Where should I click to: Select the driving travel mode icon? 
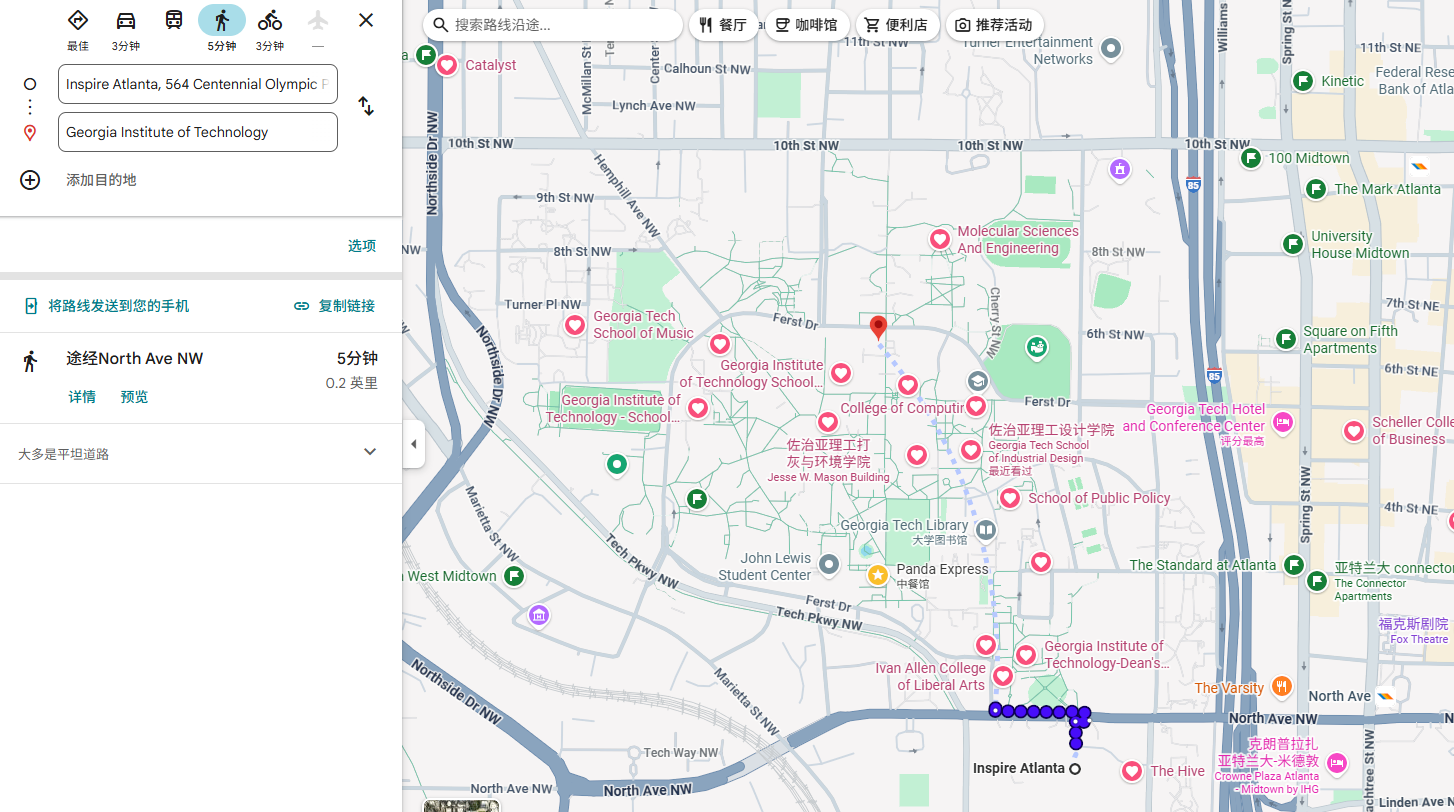tap(126, 21)
